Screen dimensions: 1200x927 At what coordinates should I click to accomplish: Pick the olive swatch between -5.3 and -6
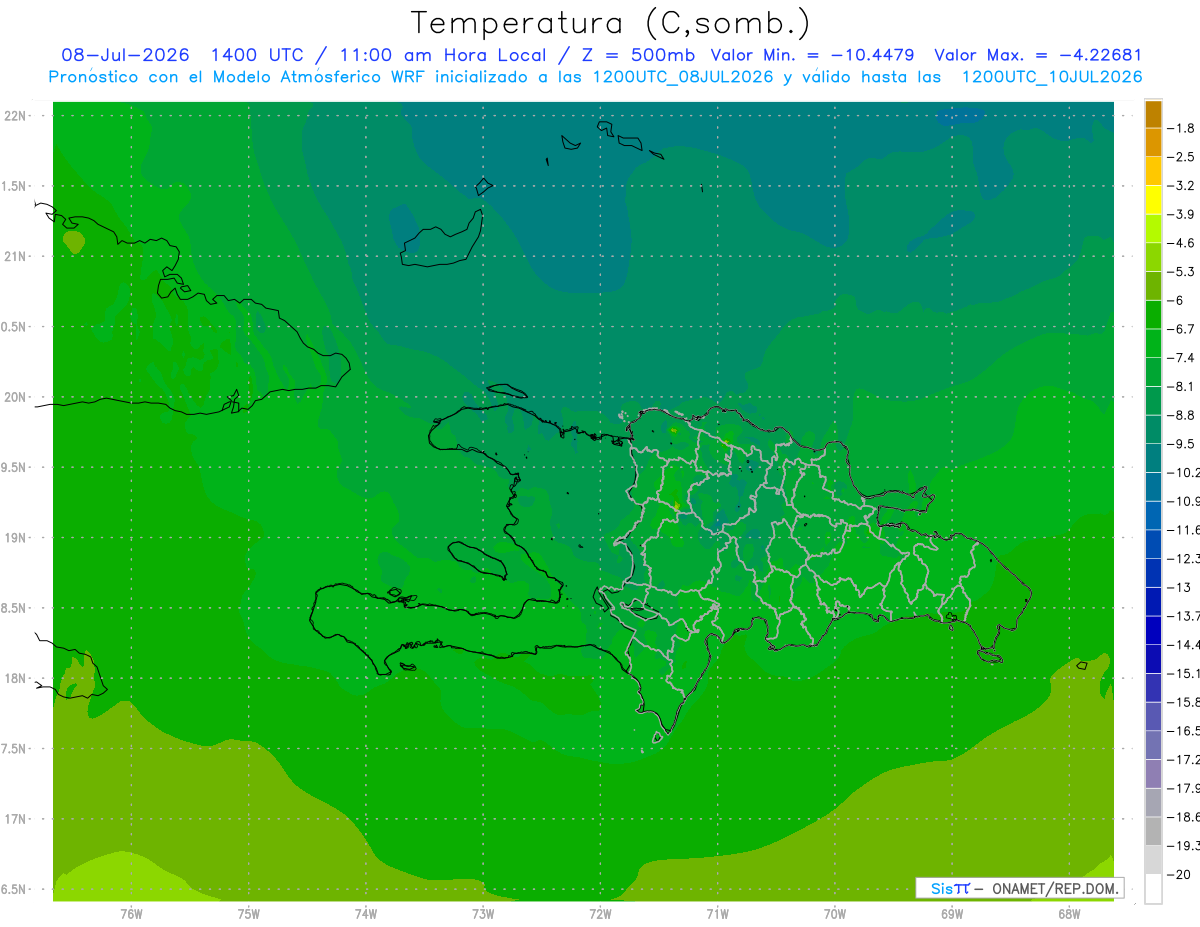coord(1153,286)
